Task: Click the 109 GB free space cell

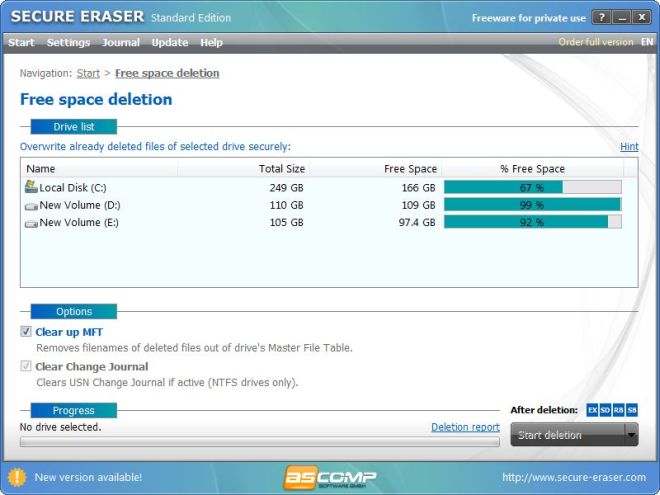Action: tap(418, 205)
